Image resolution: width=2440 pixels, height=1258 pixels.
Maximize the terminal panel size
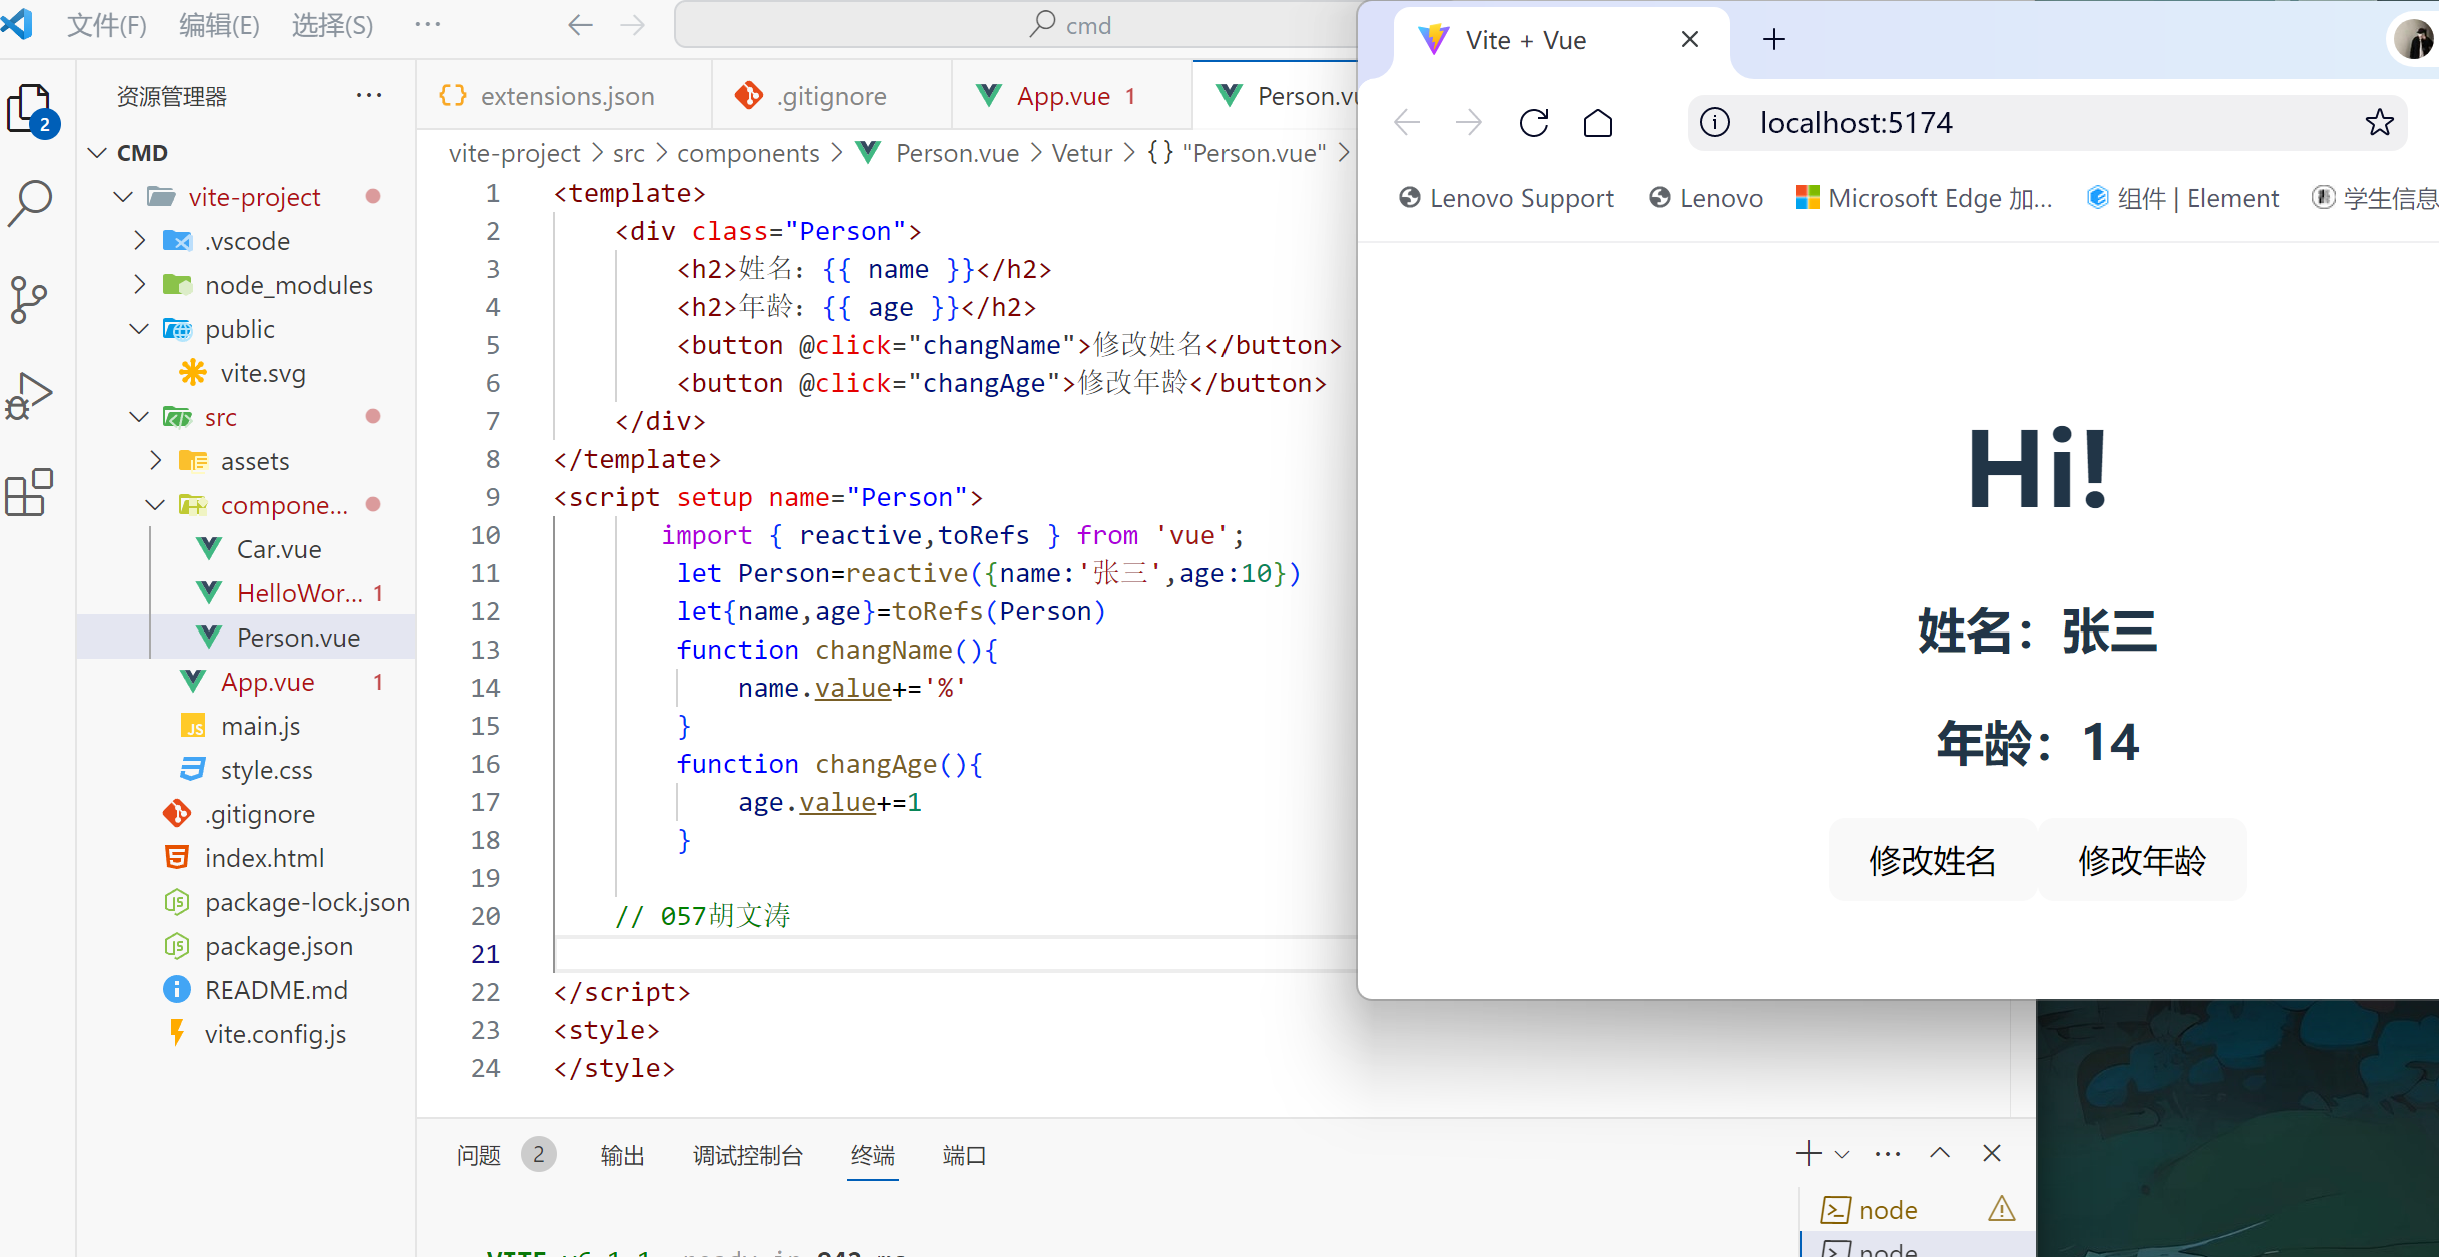(x=1940, y=1153)
